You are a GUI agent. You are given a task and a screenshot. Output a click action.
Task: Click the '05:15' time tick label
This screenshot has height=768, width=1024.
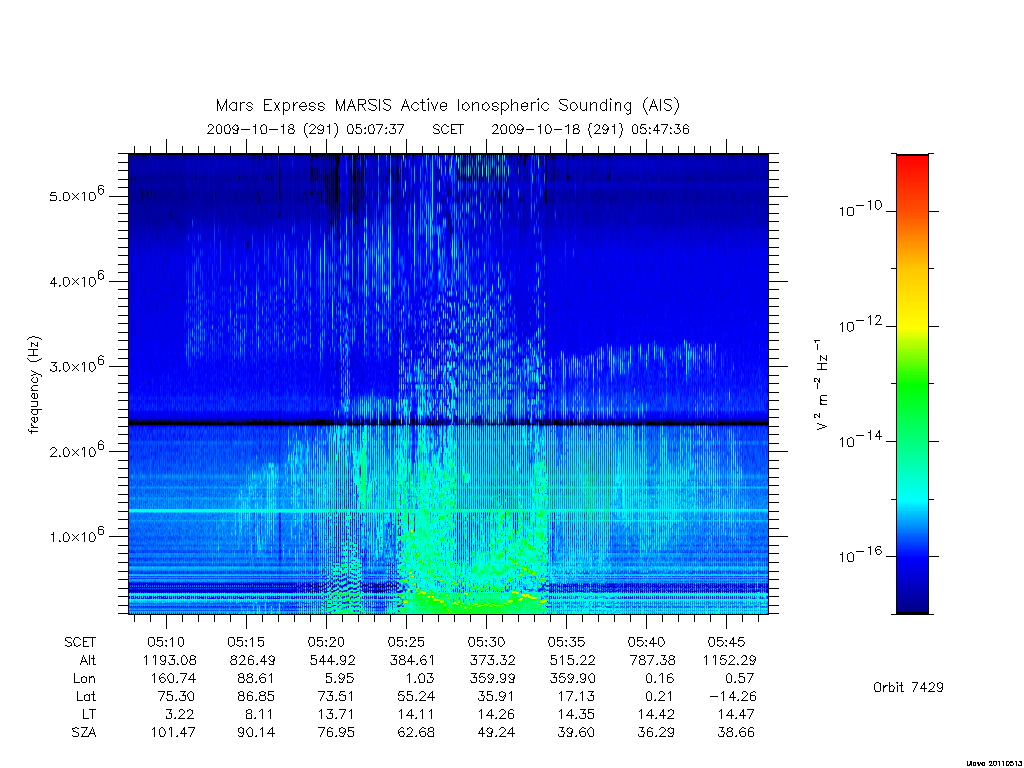point(246,642)
